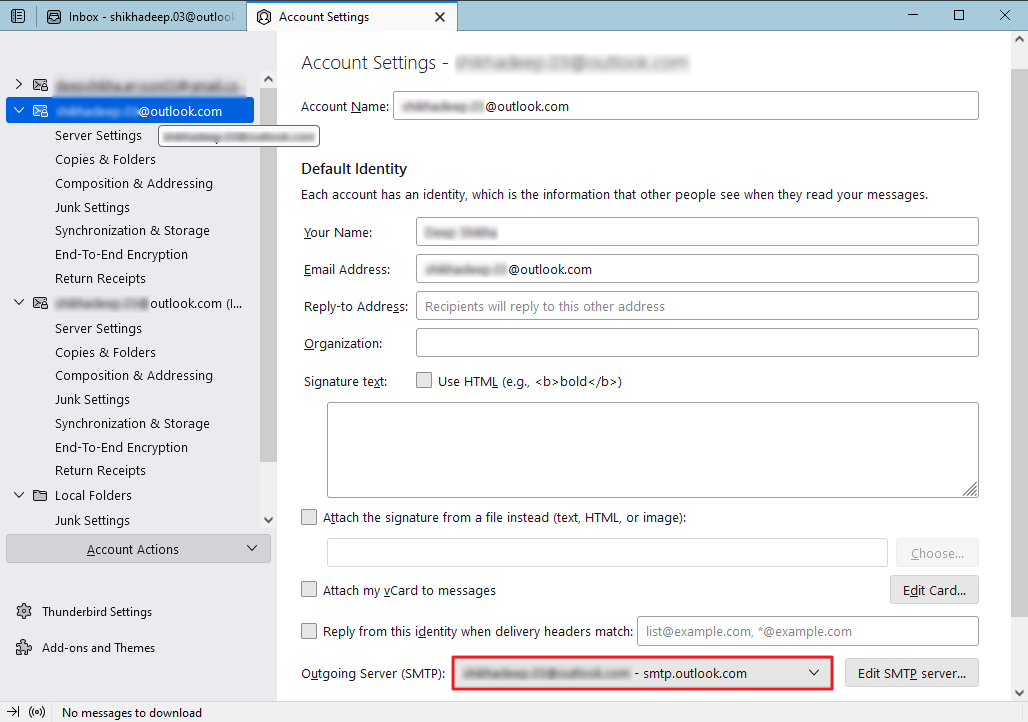Open Copies & Folders of second outlook.com account

tap(106, 352)
